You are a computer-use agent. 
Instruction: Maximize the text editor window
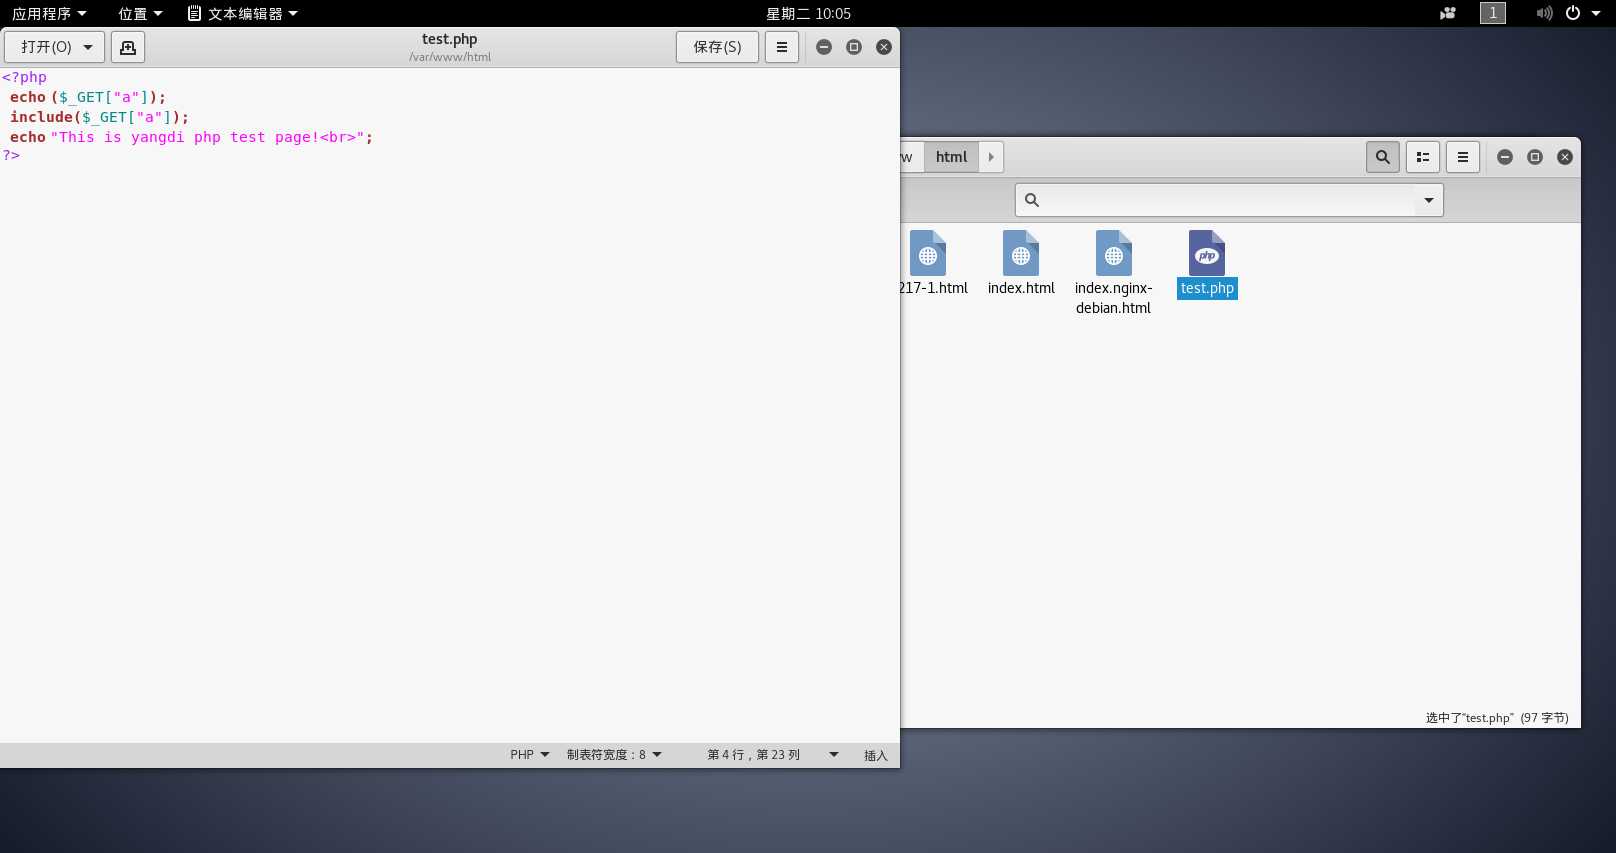pos(854,47)
